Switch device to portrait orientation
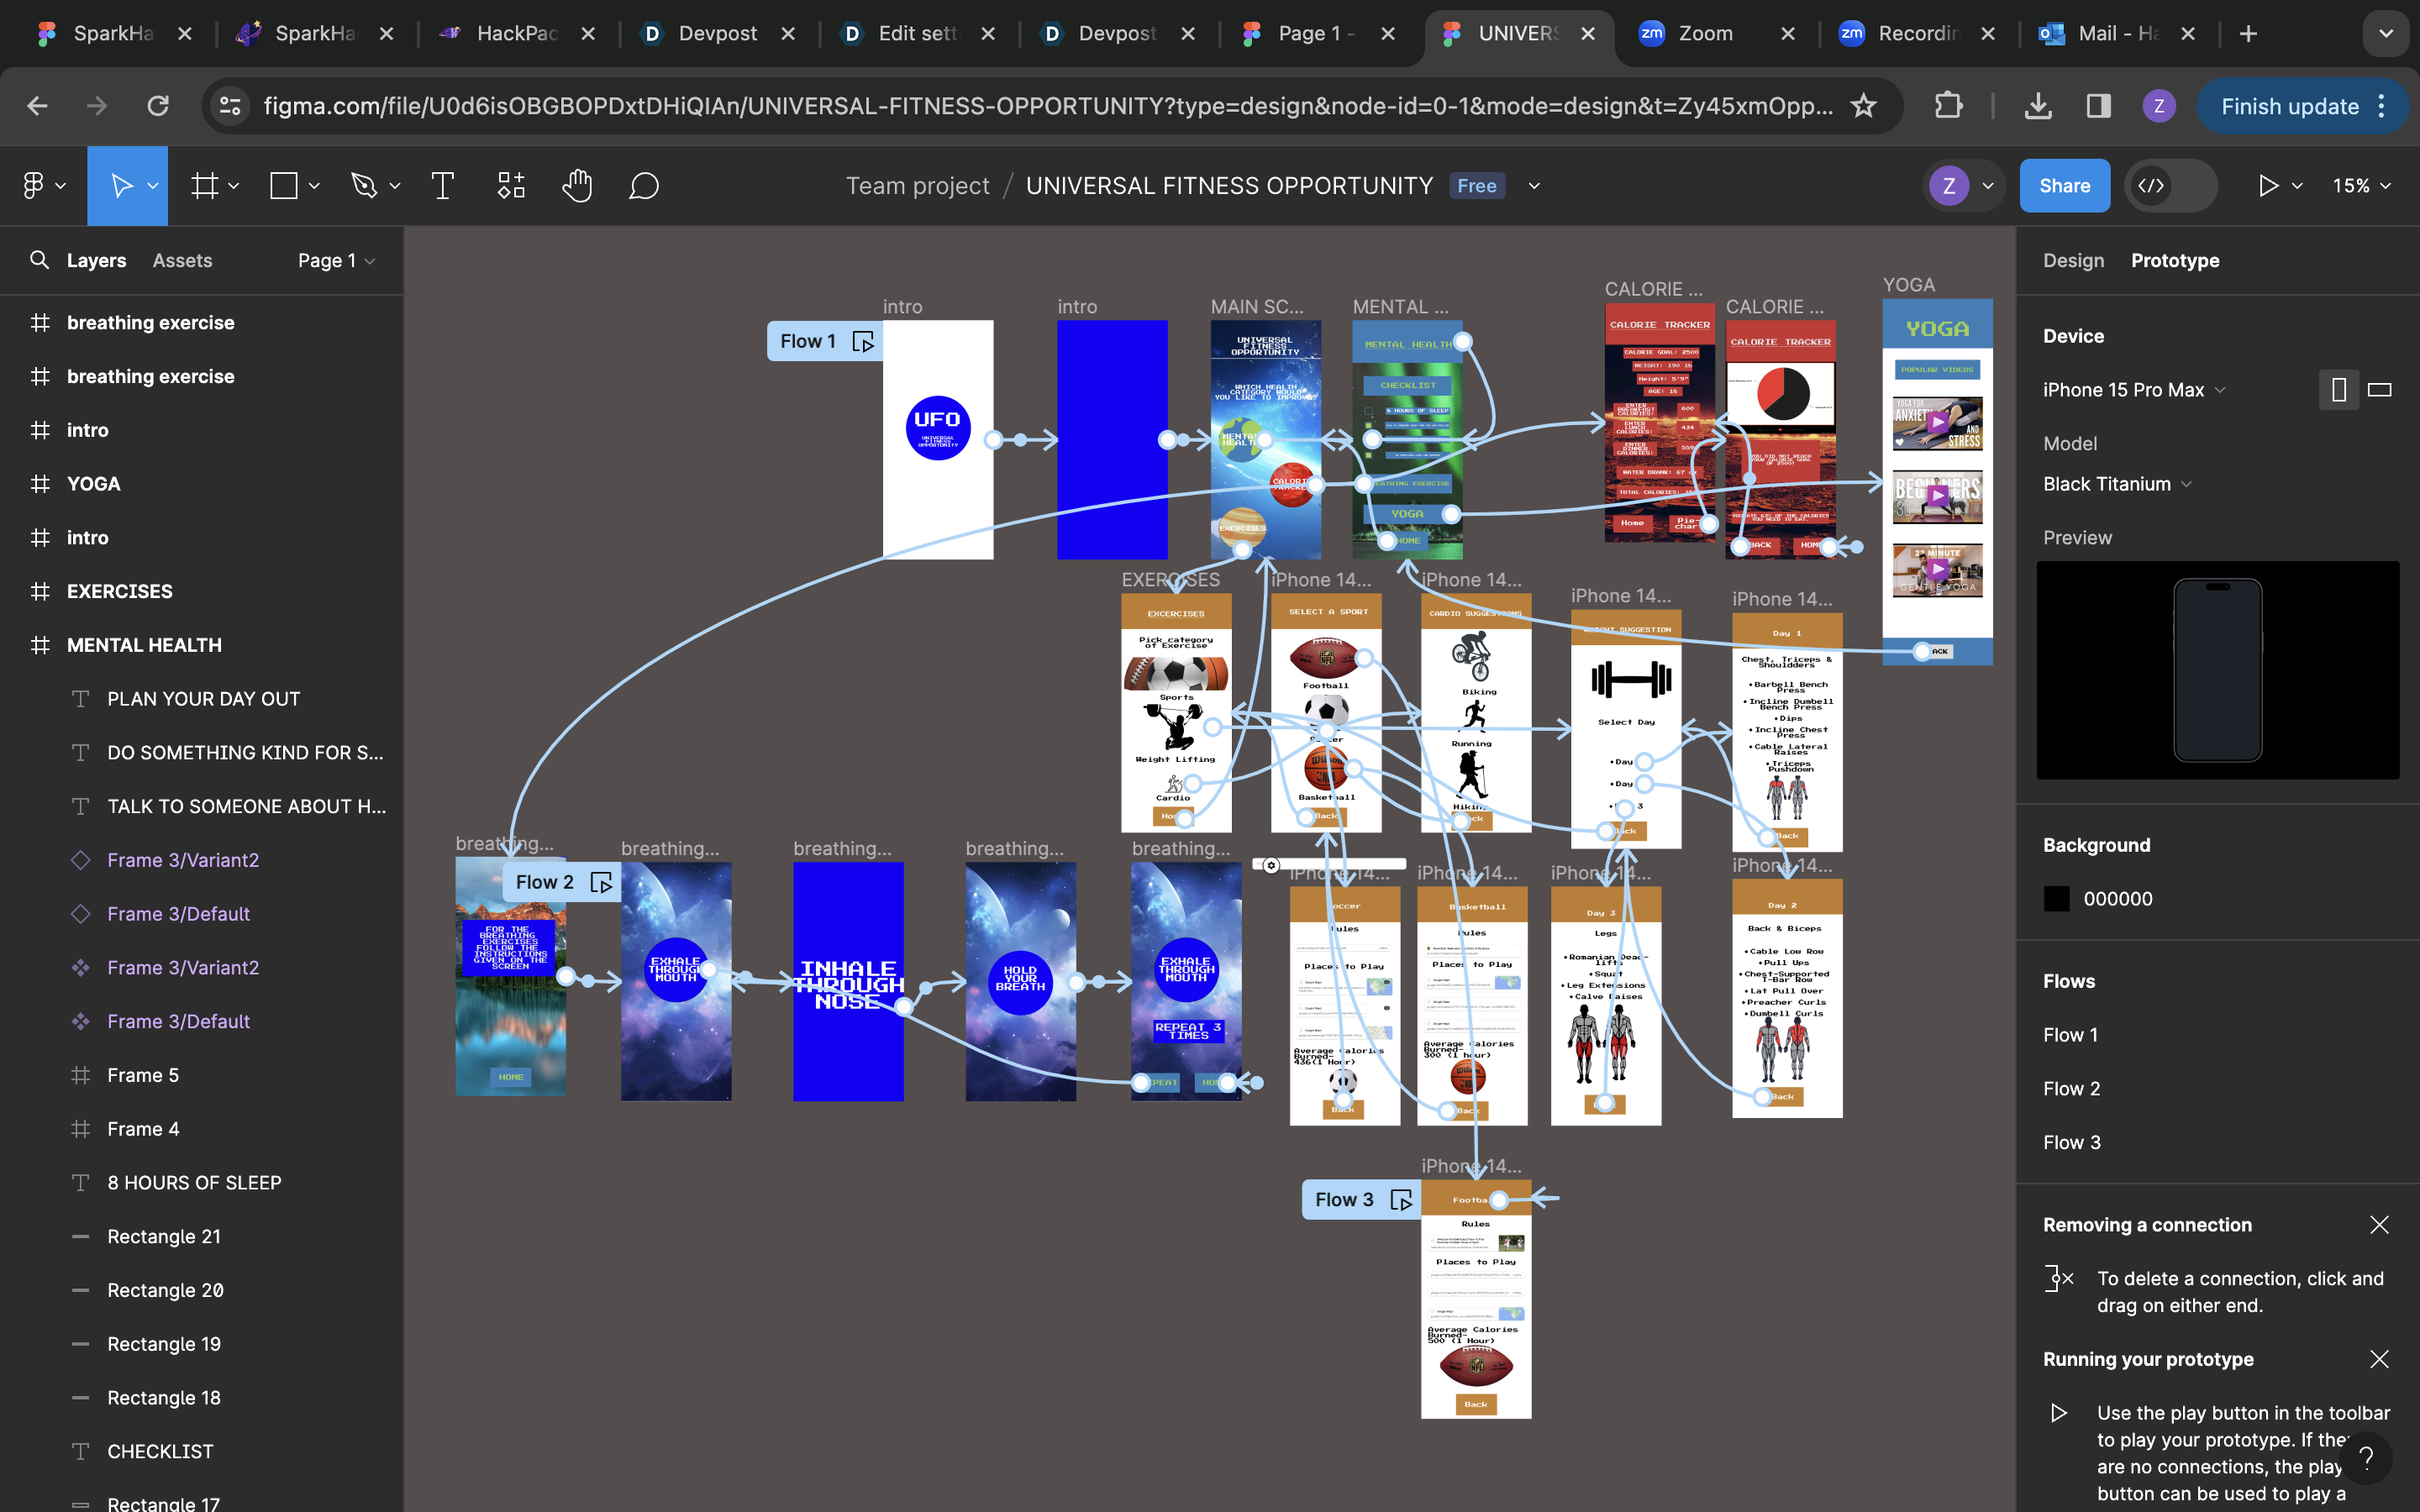2420x1512 pixels. click(x=2338, y=390)
